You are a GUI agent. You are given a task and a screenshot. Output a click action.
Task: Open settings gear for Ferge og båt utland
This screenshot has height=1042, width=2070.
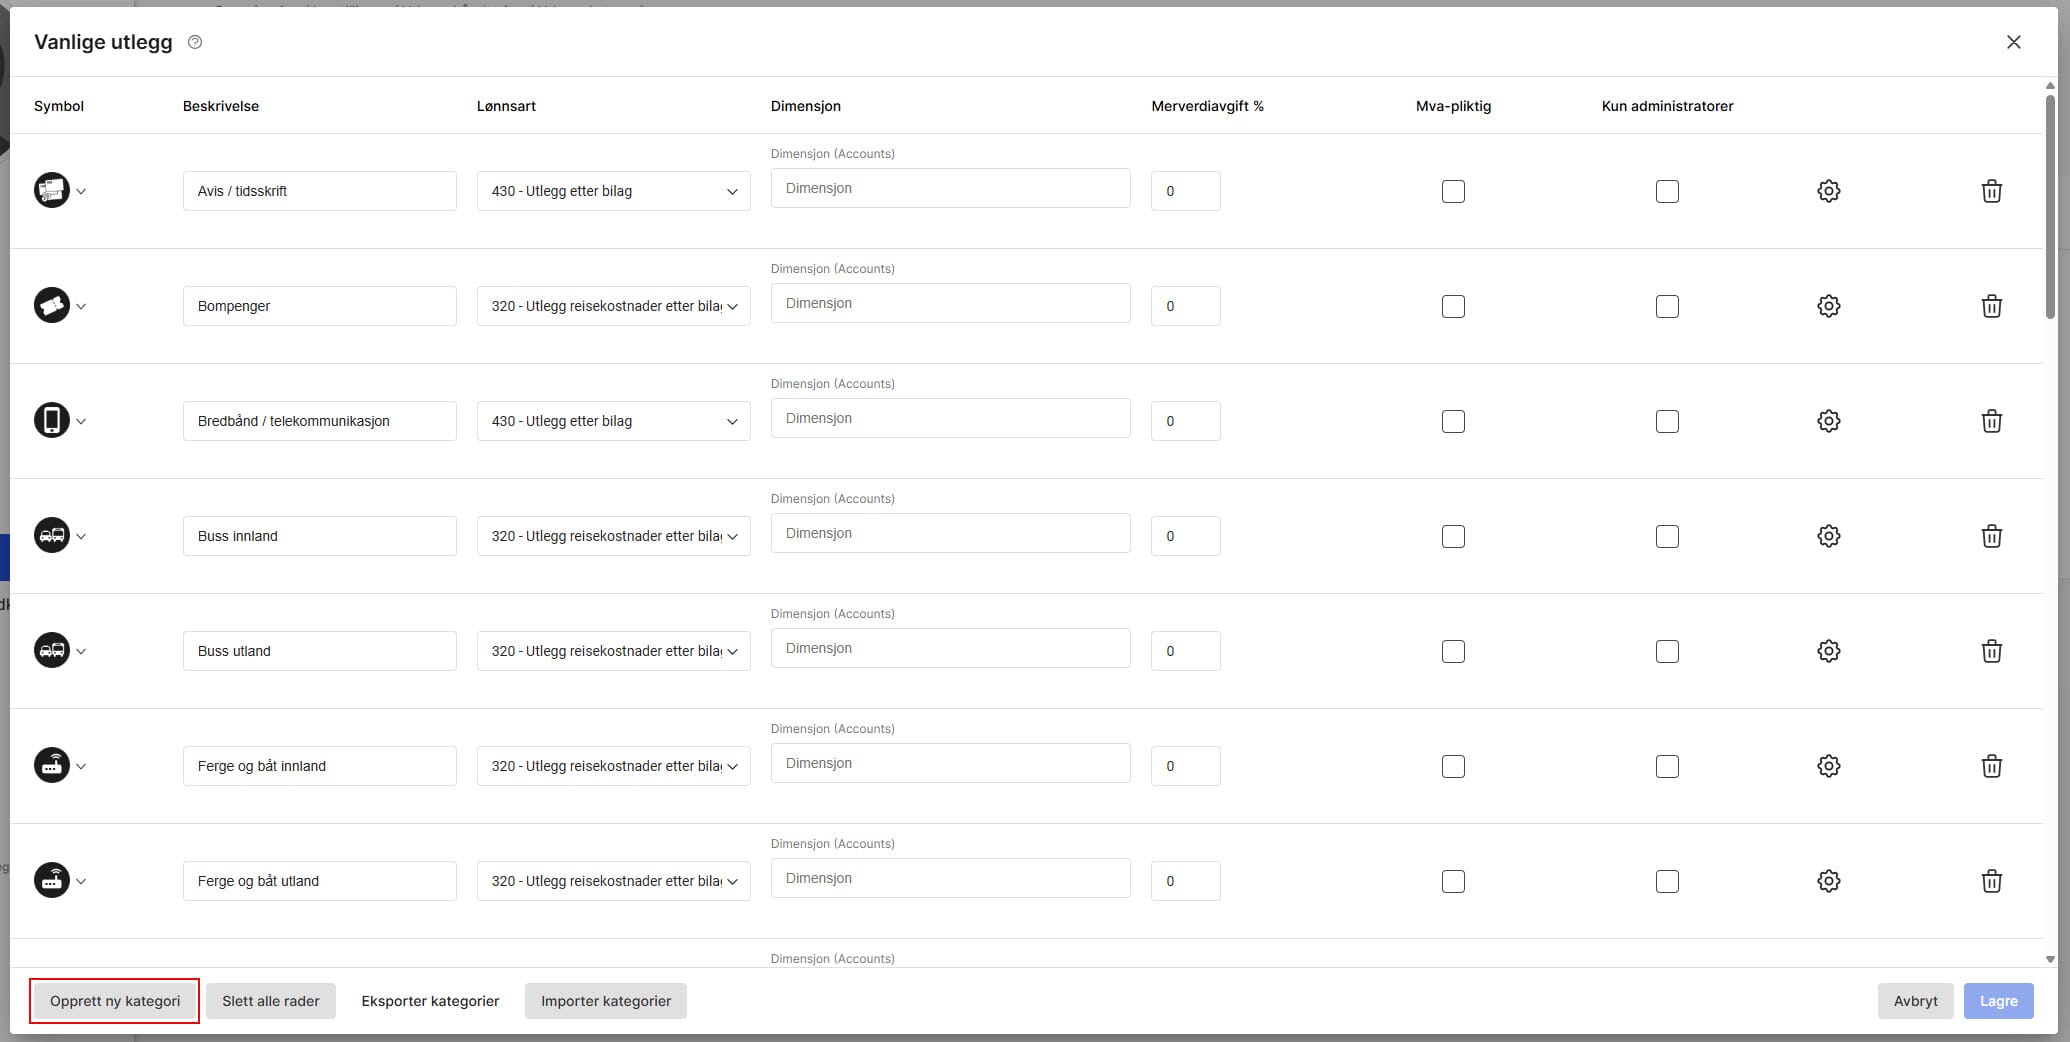click(x=1828, y=881)
